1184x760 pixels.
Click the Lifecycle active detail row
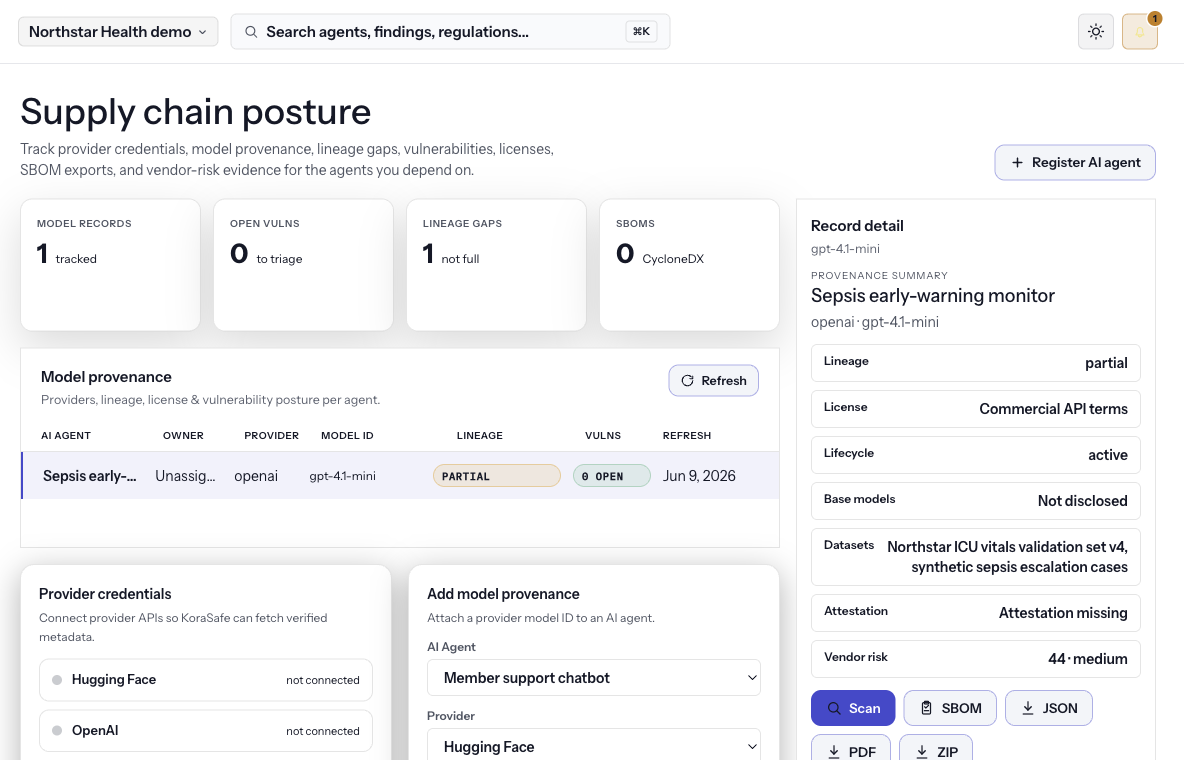pos(976,455)
